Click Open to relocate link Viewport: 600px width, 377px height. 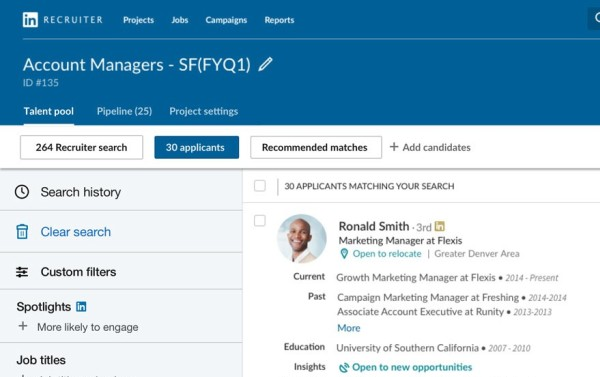click(387, 254)
